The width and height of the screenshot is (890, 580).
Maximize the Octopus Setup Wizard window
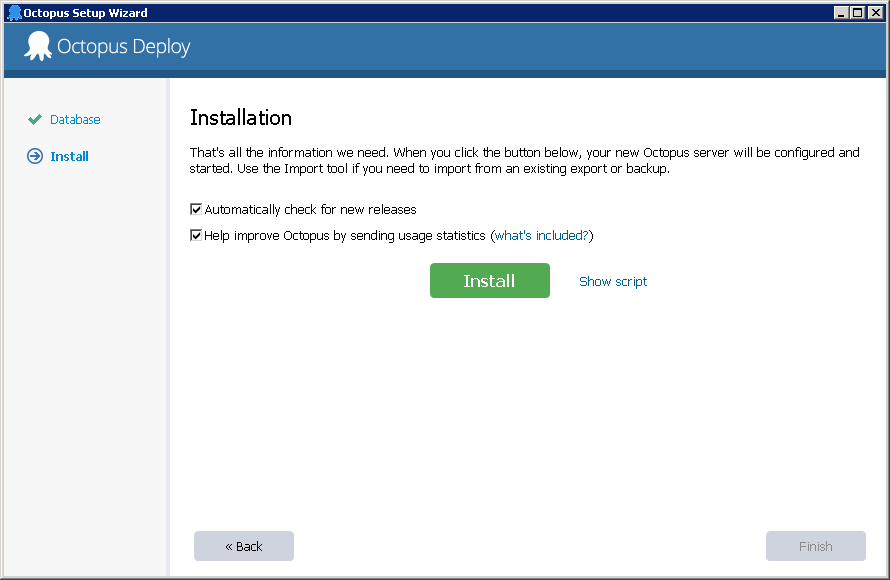(857, 13)
